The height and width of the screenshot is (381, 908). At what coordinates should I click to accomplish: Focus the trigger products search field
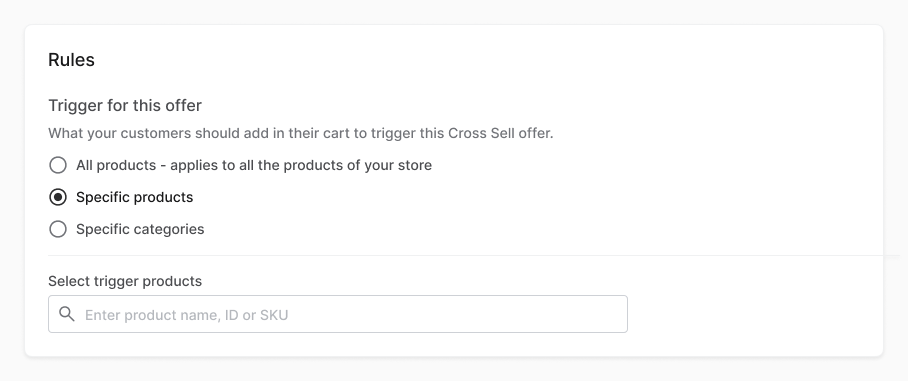point(338,314)
